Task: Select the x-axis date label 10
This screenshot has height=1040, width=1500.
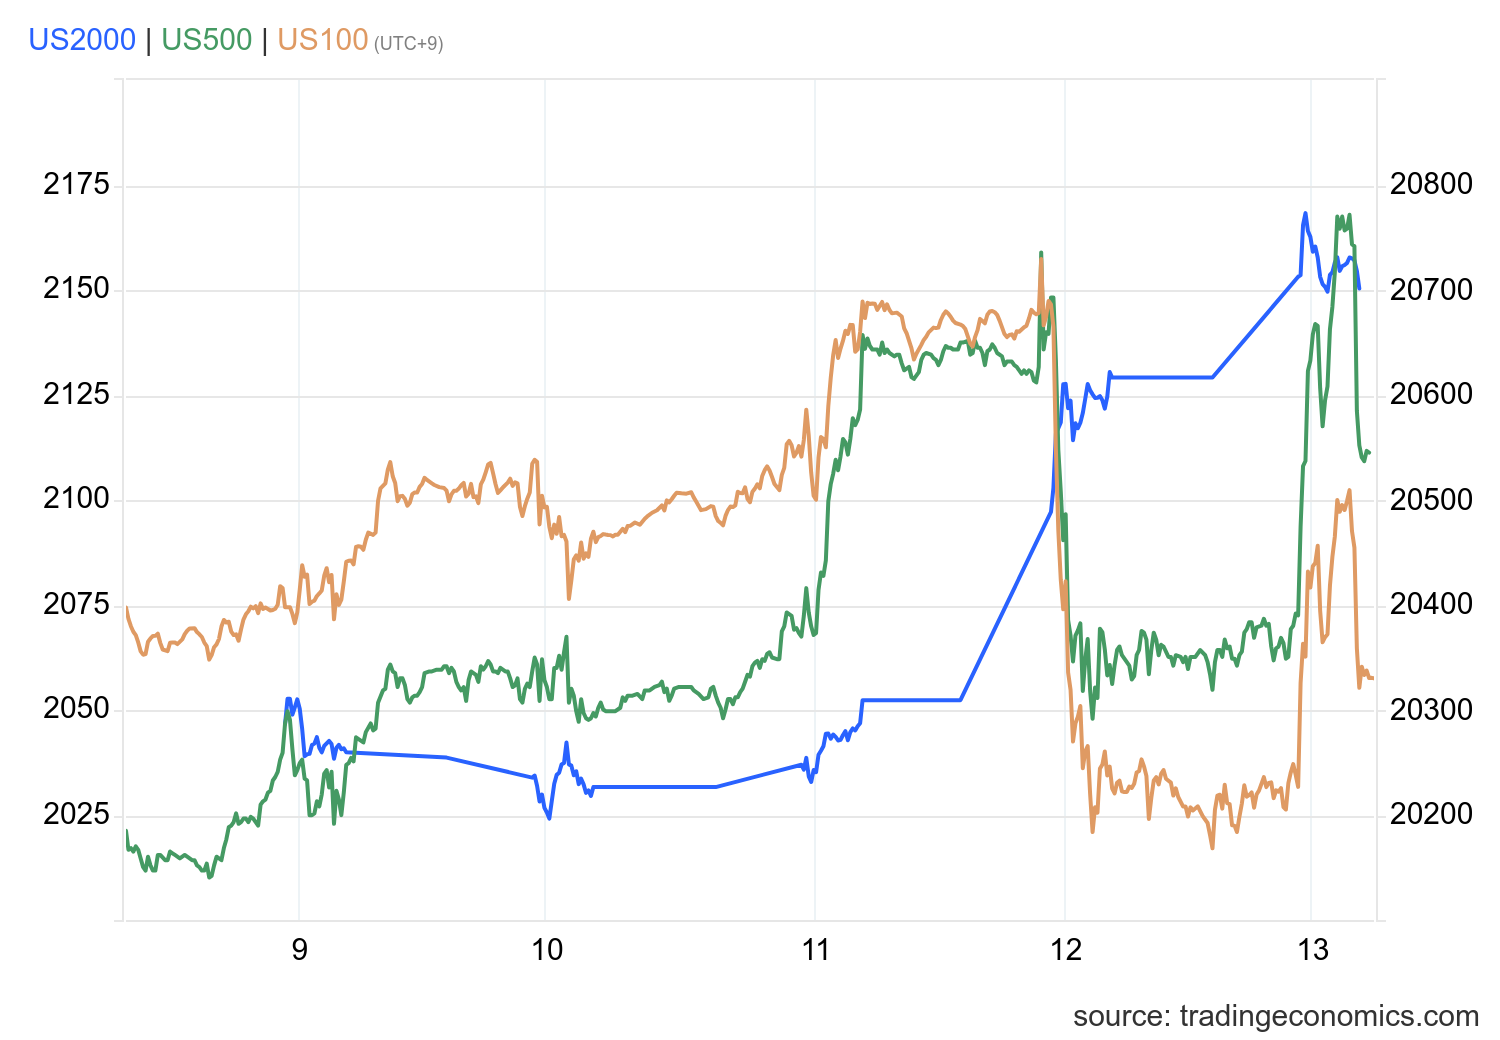Action: pyautogui.click(x=547, y=950)
